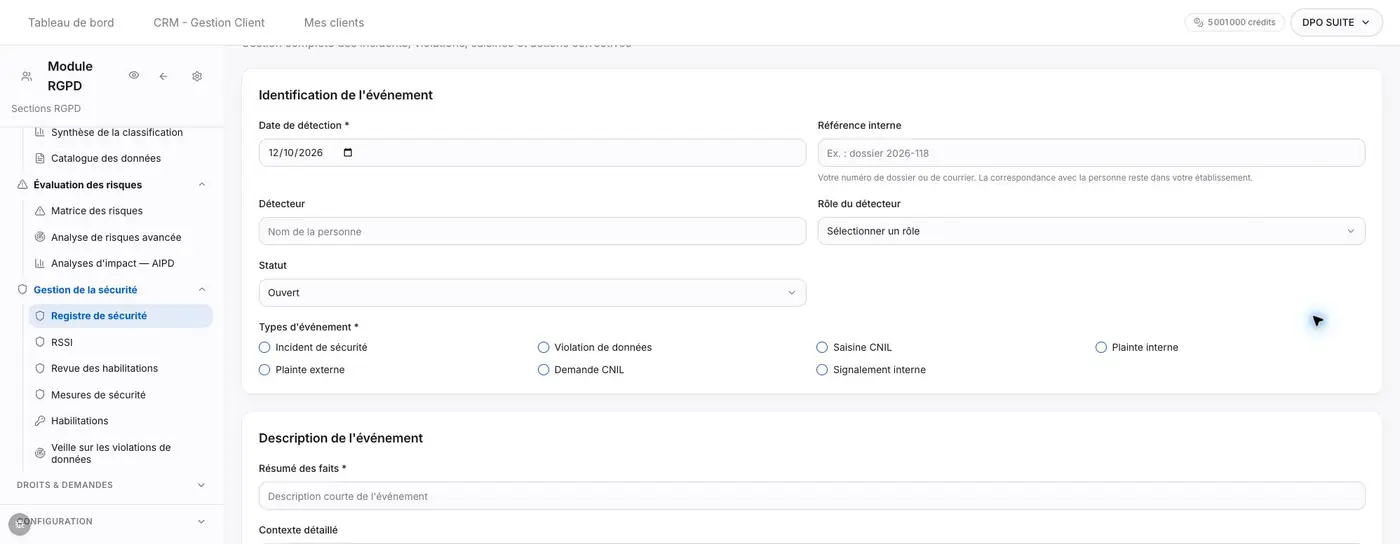1400x544 pixels.
Task: Collapse the Gestion de la sécurité chevron
Action: click(x=201, y=290)
